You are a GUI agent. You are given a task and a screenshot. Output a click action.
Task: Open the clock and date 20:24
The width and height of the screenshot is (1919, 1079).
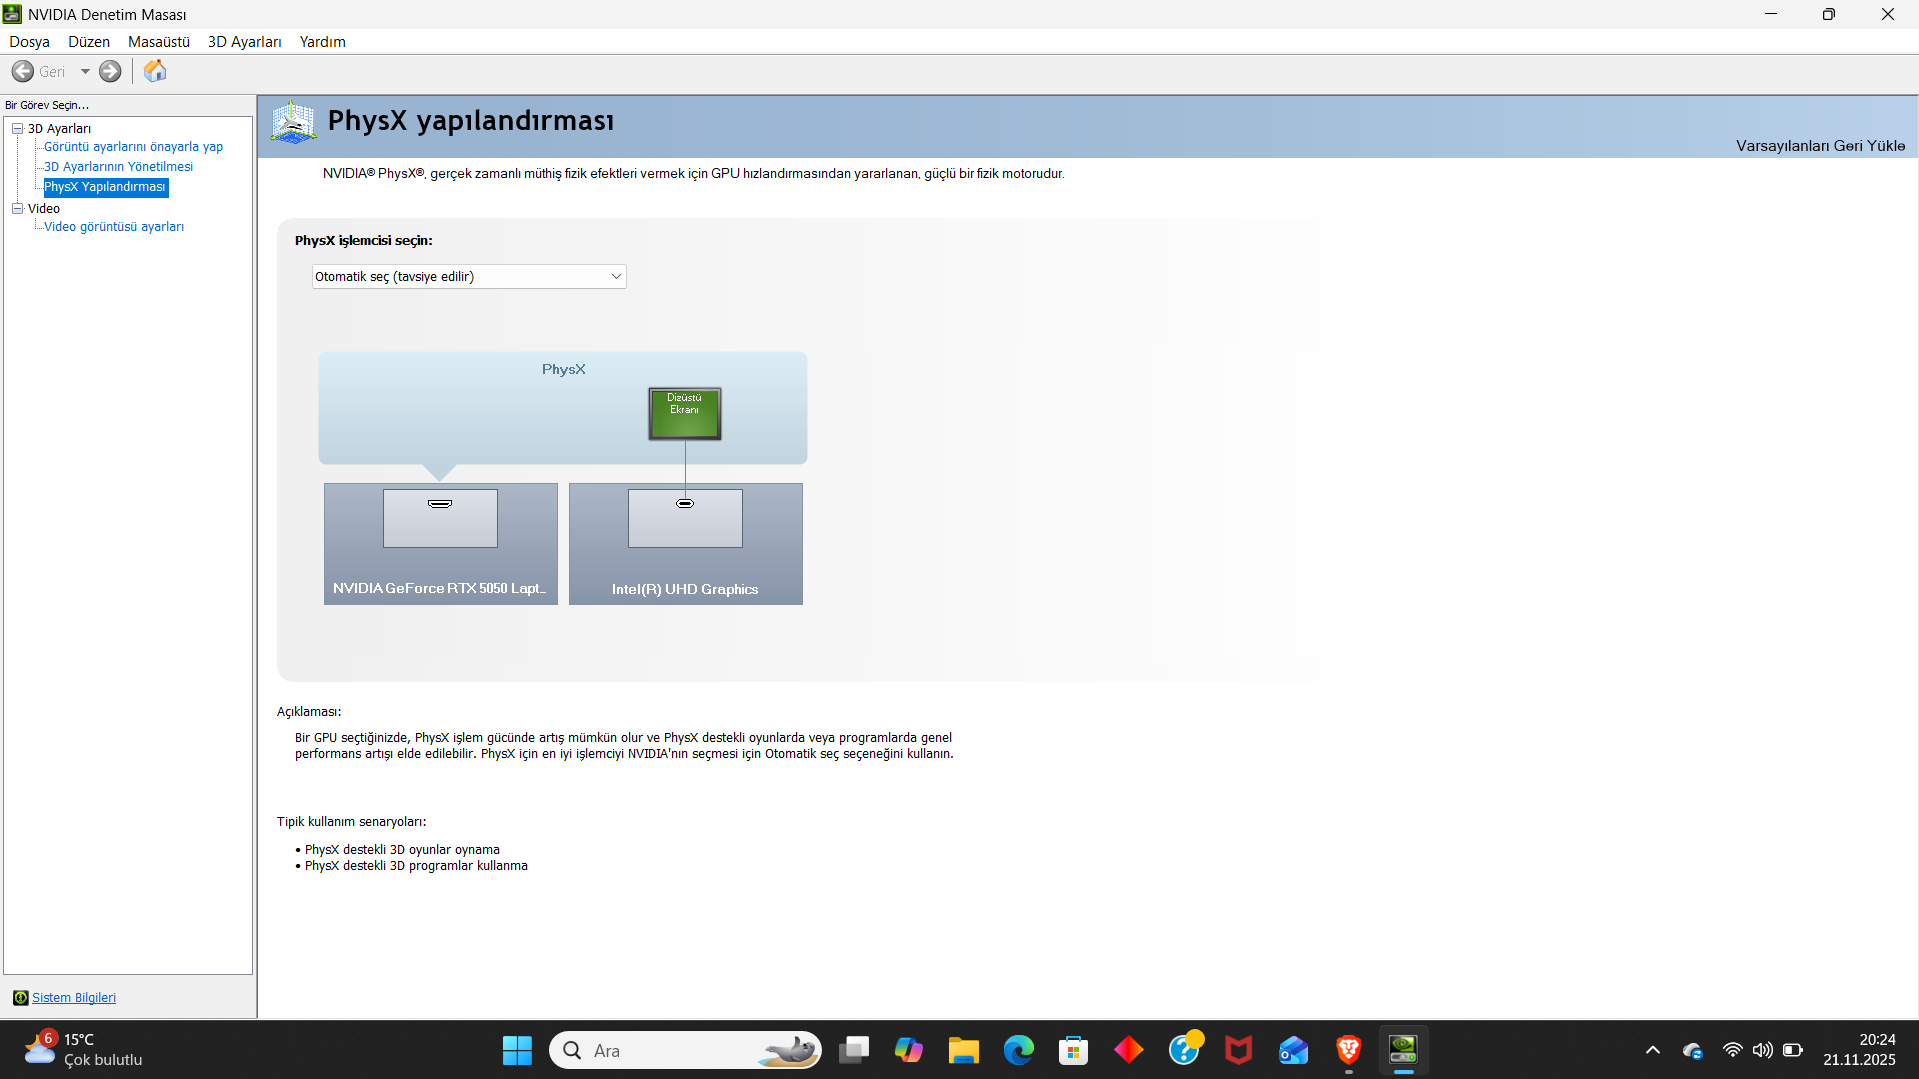coord(1859,1050)
